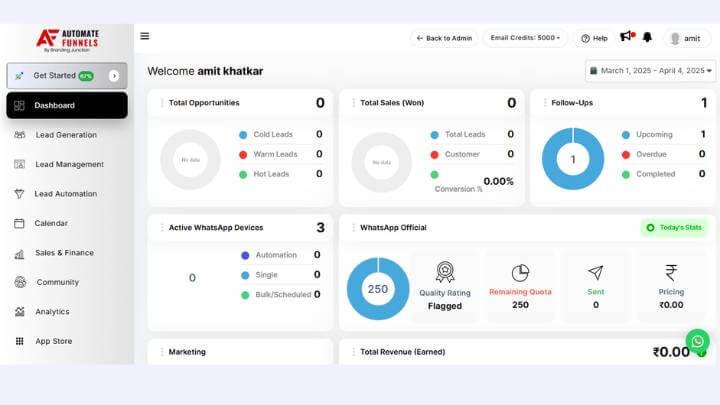Go to Sales & Finance section
Viewport: 720px width, 405px height.
click(x=63, y=253)
